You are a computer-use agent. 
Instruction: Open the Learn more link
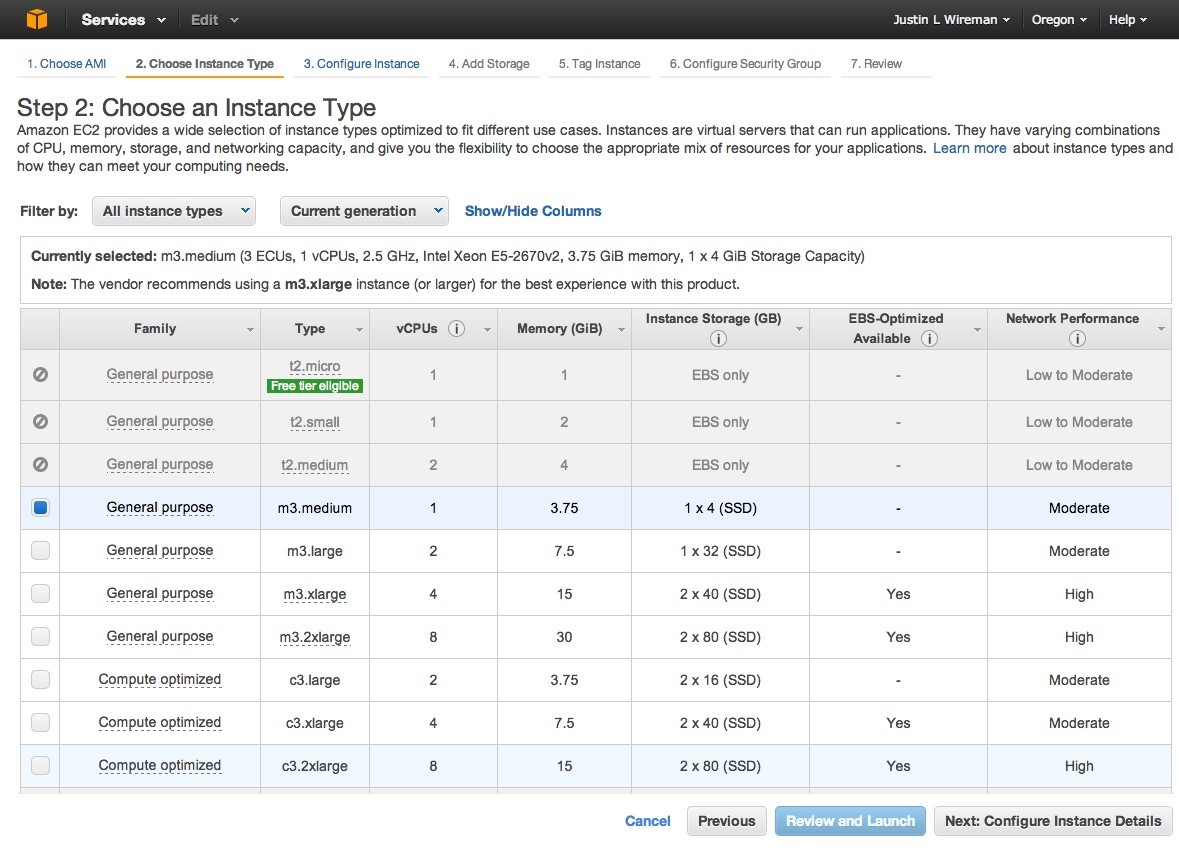(969, 148)
